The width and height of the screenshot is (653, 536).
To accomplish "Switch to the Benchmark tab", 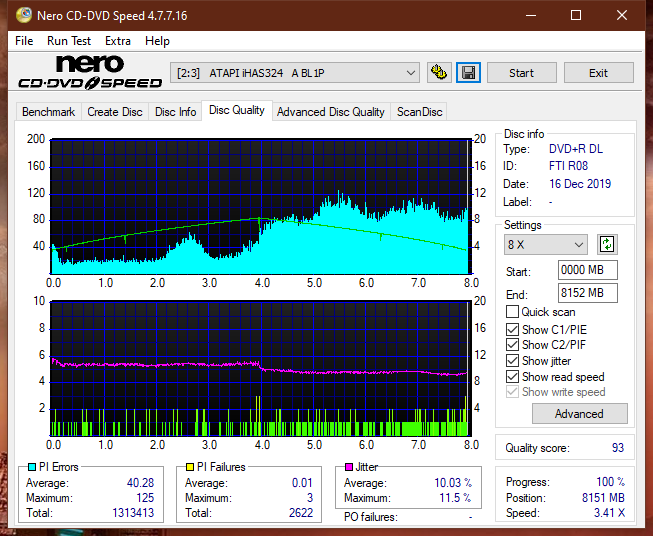I will (48, 112).
